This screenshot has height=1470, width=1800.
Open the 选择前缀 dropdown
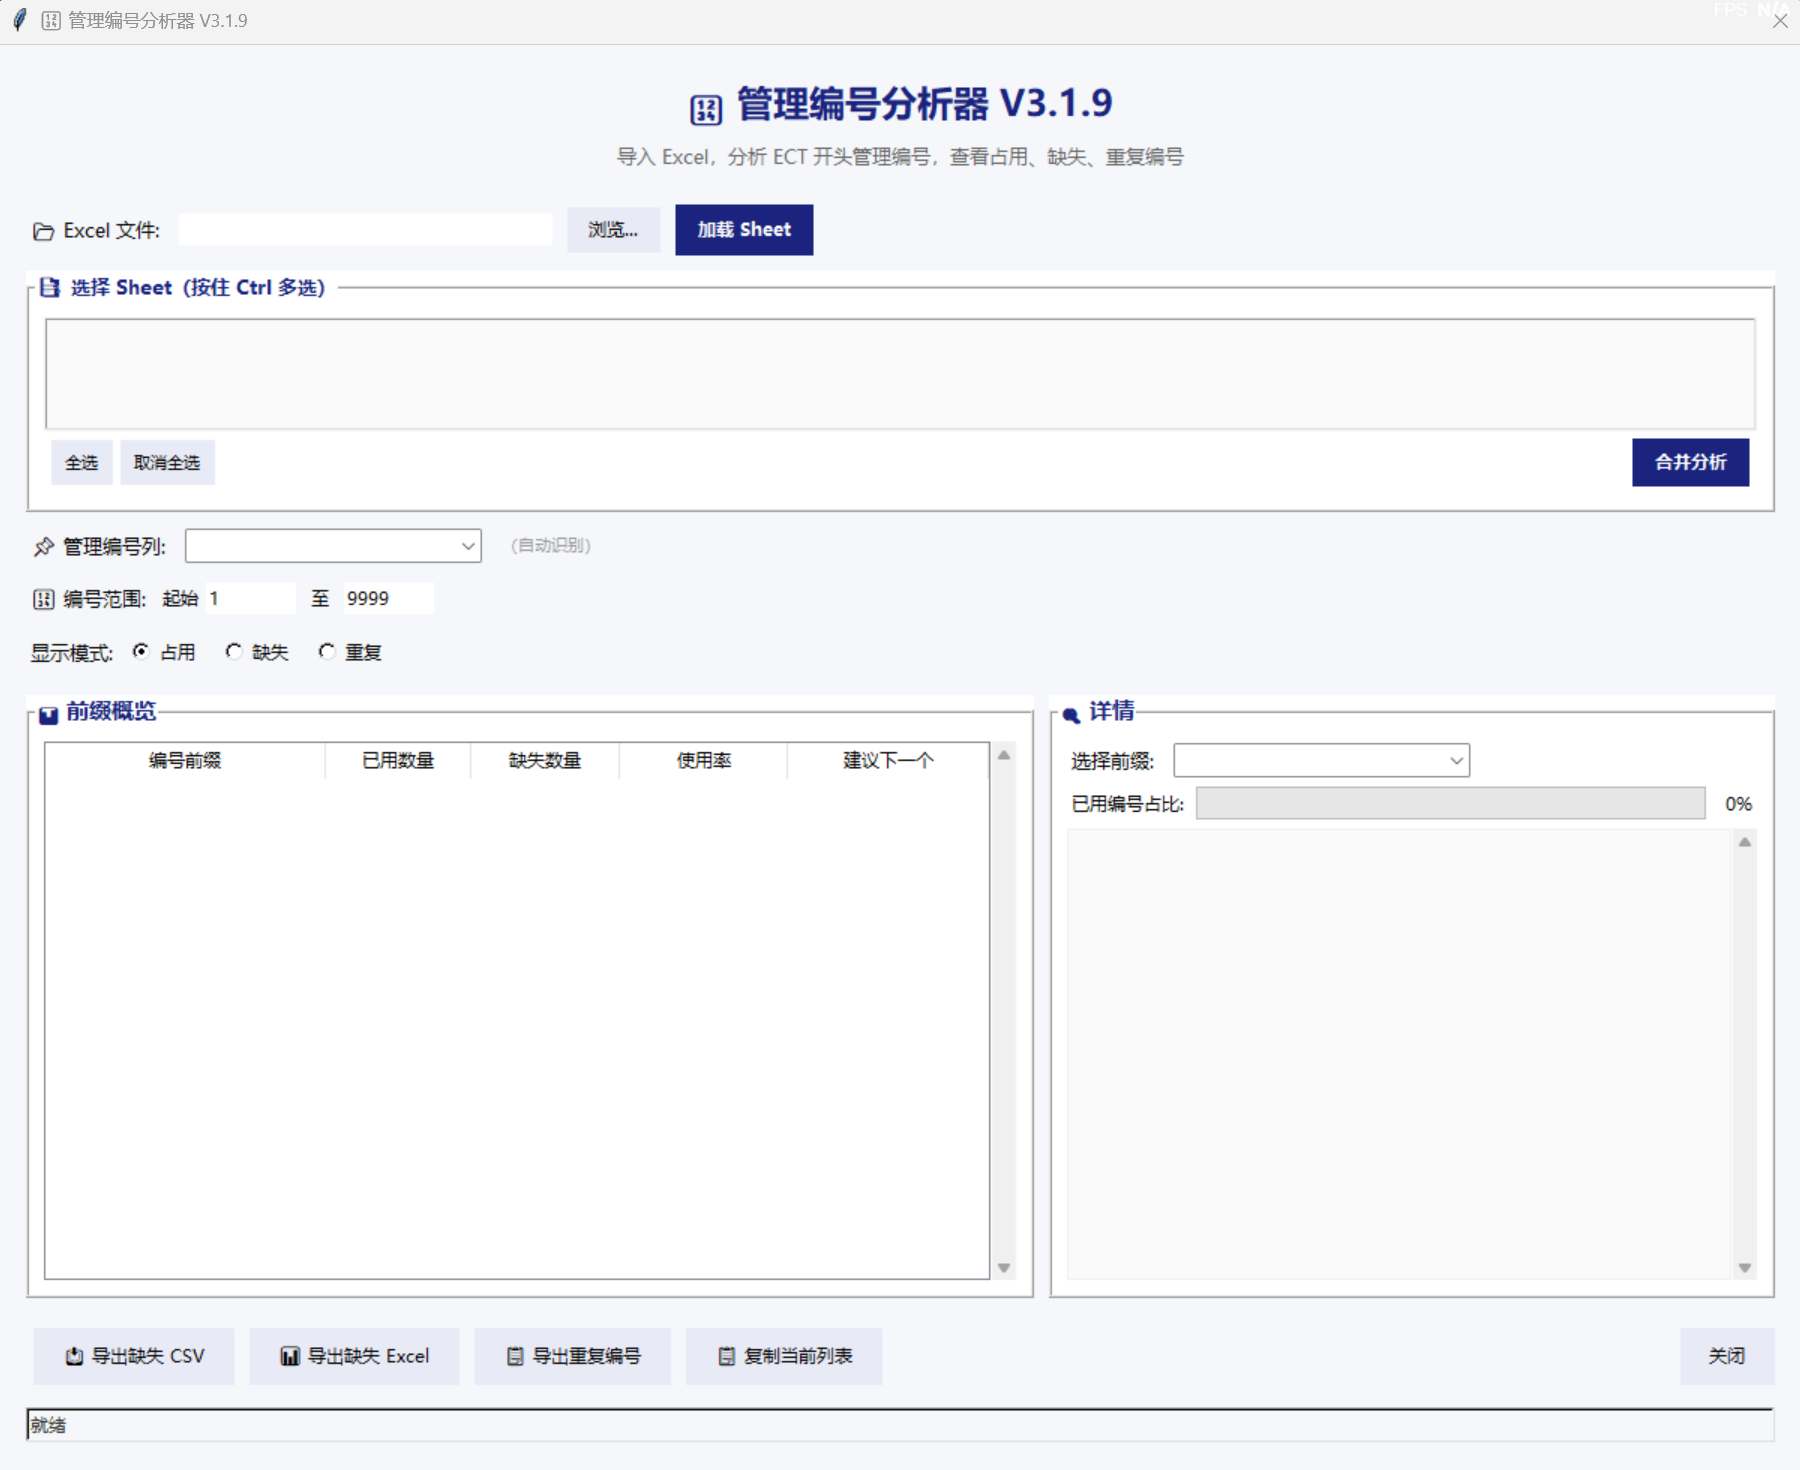tap(1321, 761)
